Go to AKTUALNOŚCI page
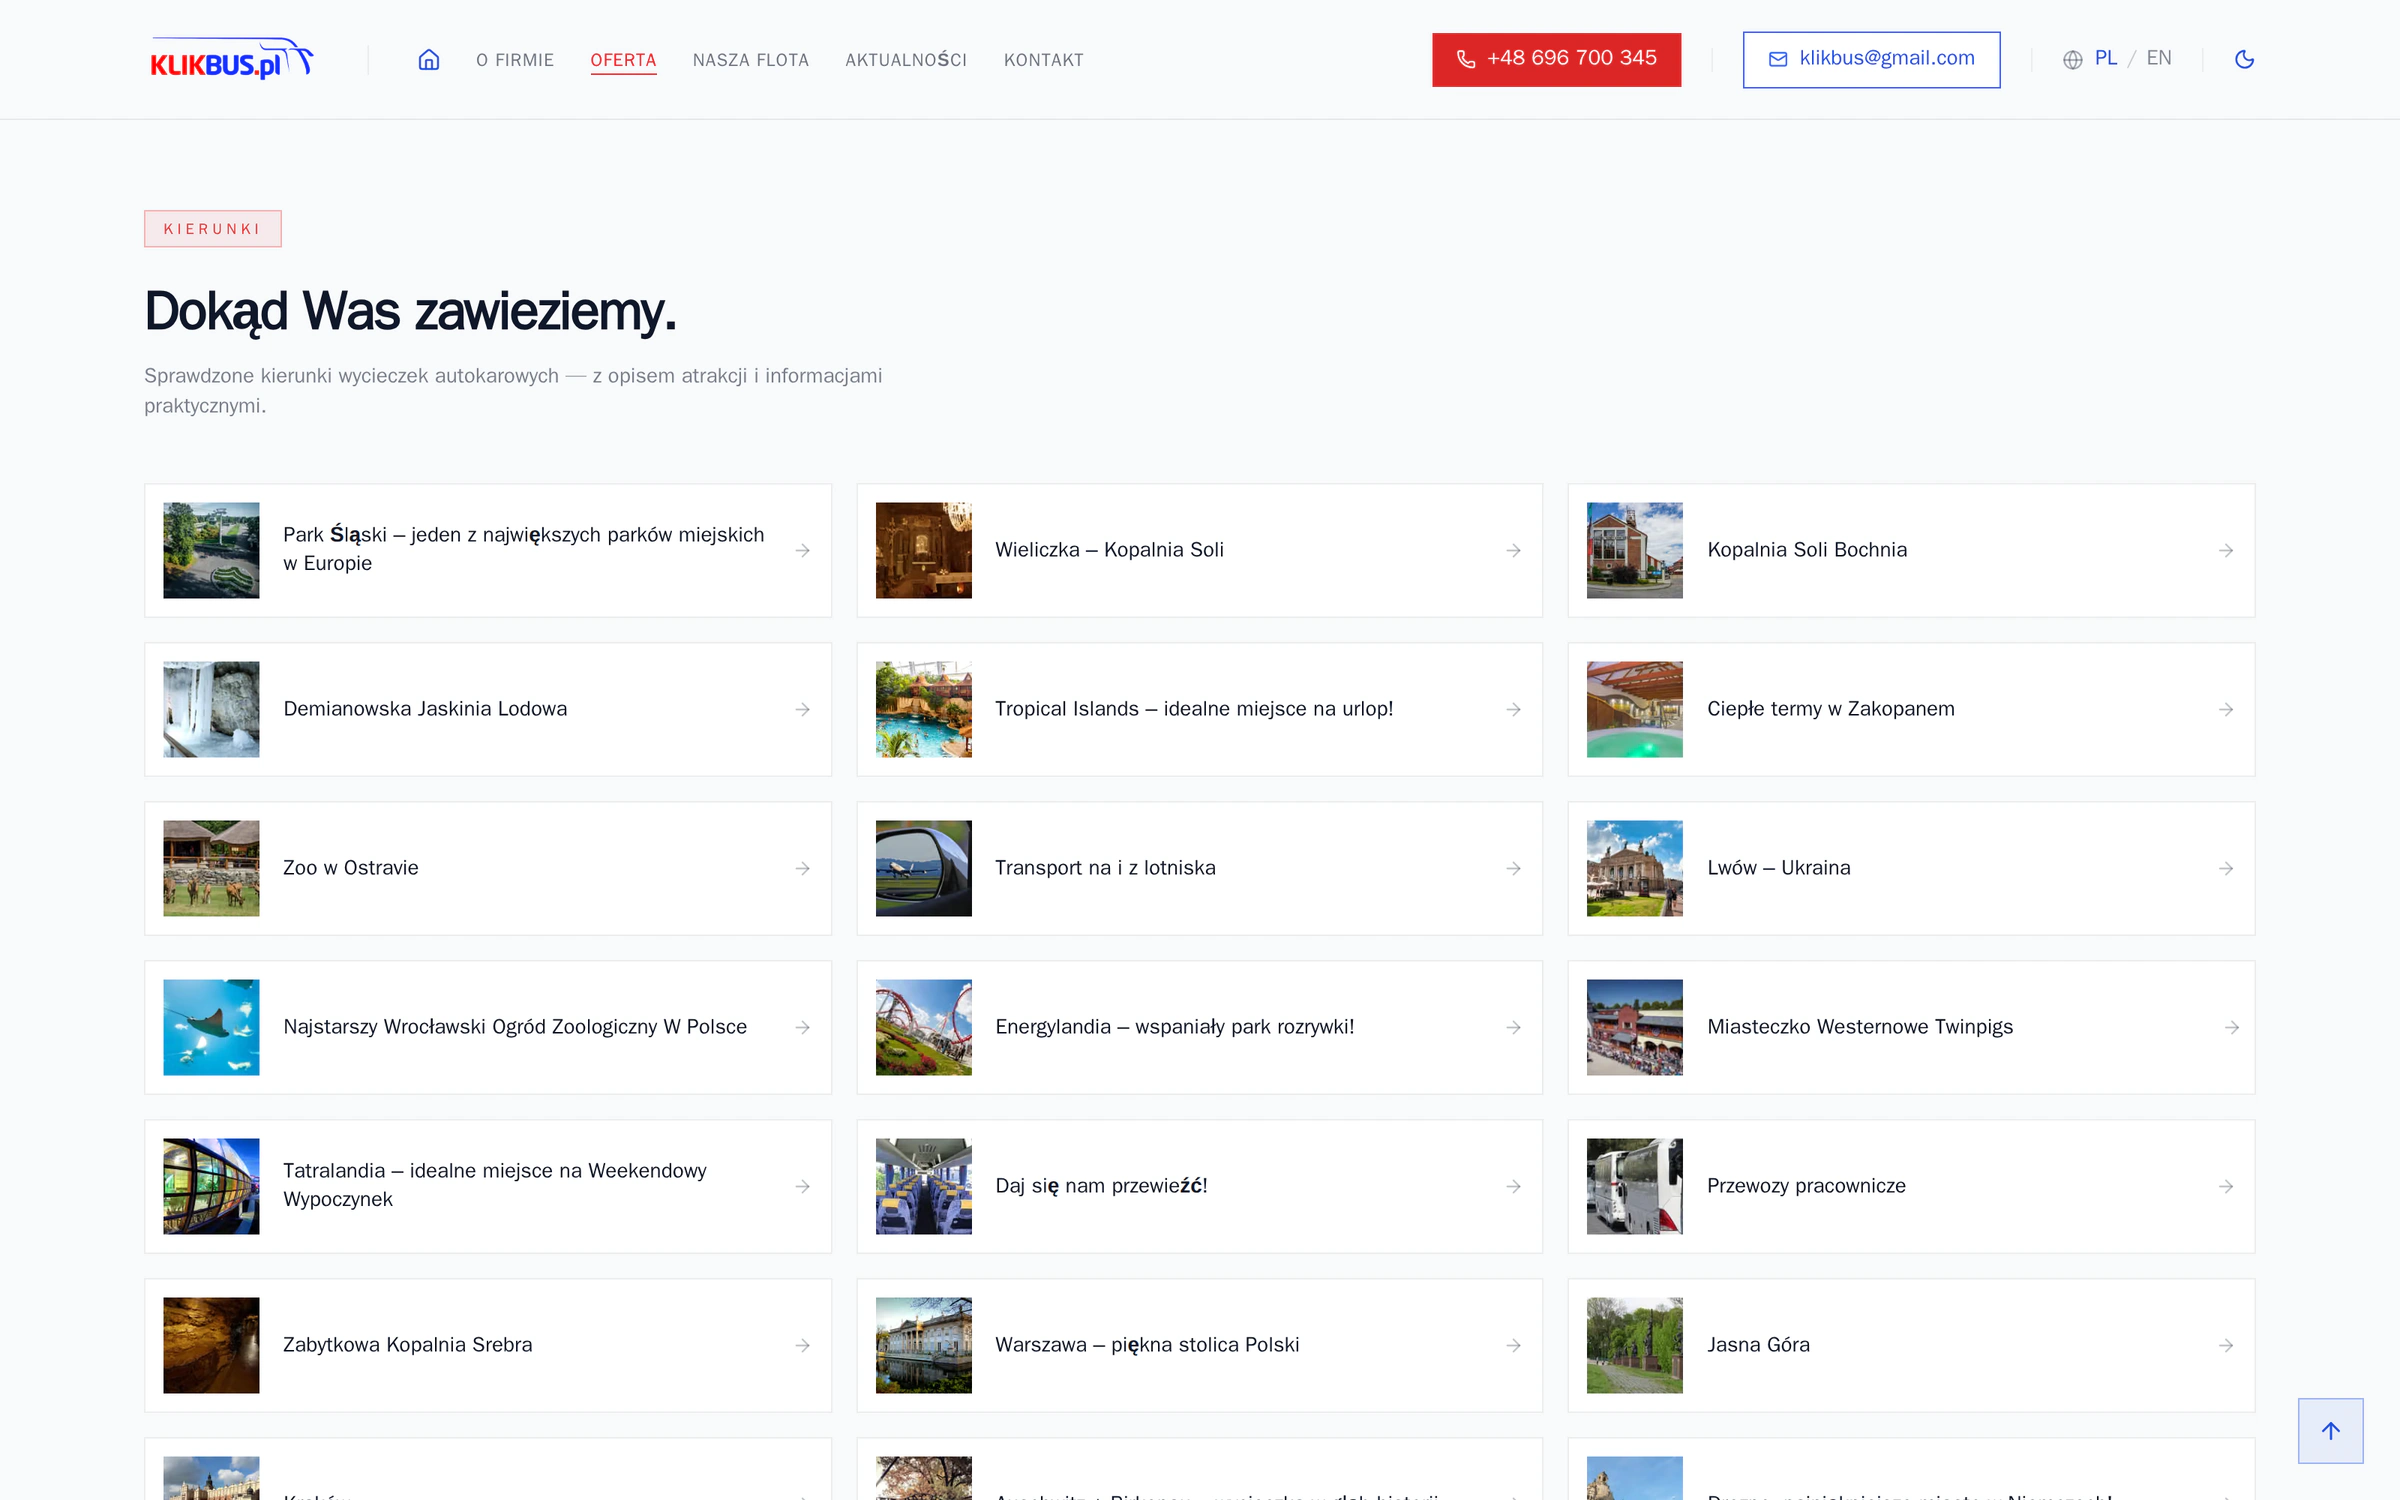The width and height of the screenshot is (2400, 1500). (906, 60)
